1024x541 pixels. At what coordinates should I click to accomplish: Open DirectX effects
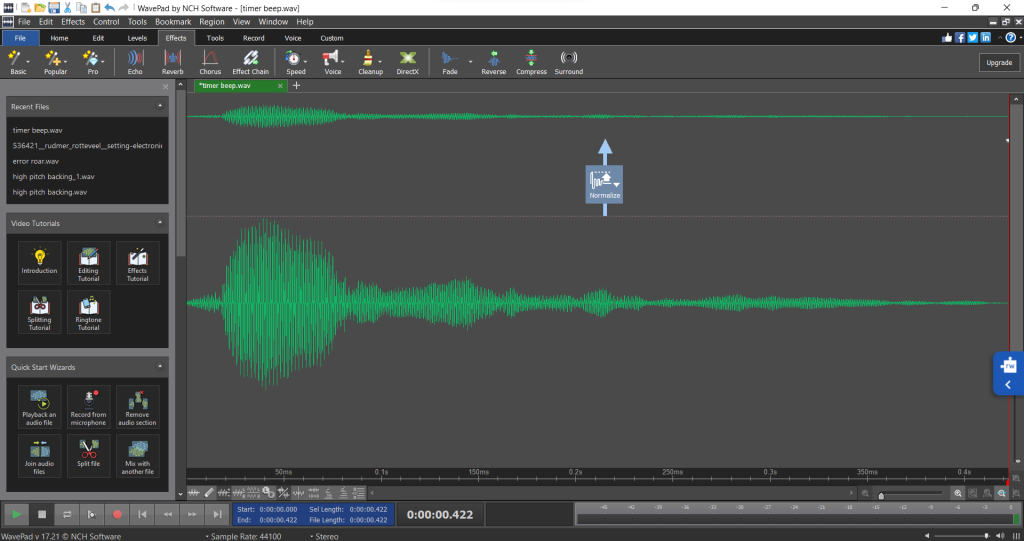408,63
